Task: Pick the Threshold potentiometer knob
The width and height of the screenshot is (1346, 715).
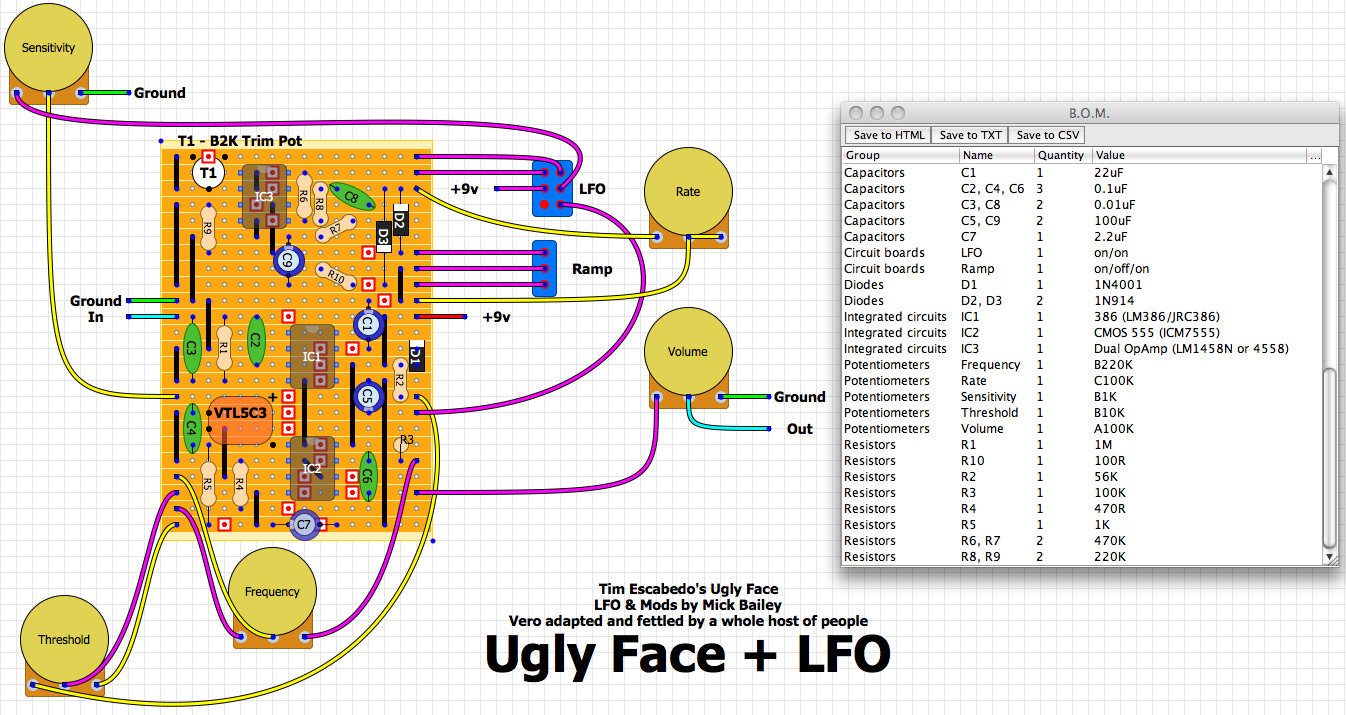Action: tap(64, 640)
